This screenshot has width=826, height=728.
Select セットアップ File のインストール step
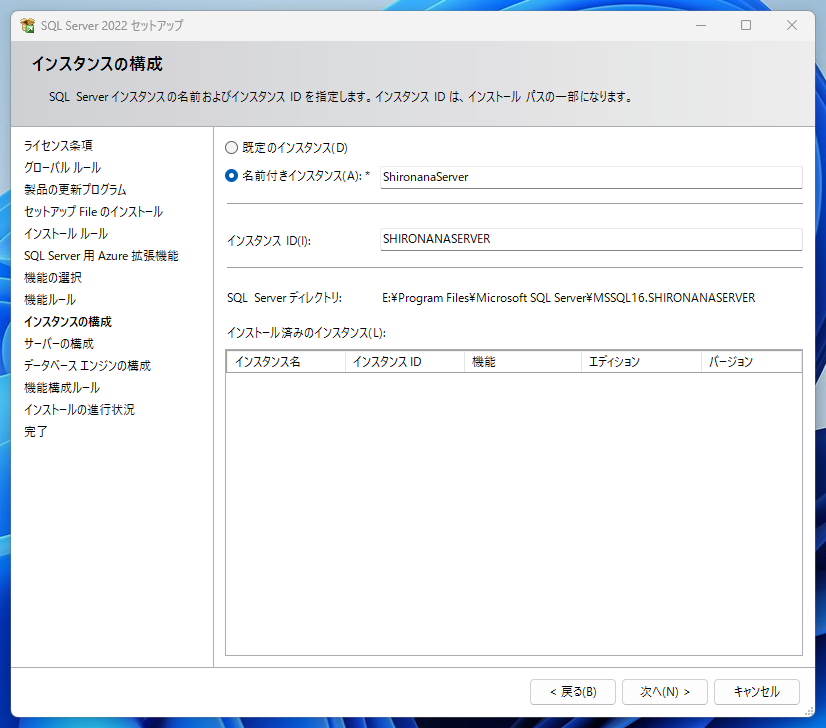coord(93,211)
